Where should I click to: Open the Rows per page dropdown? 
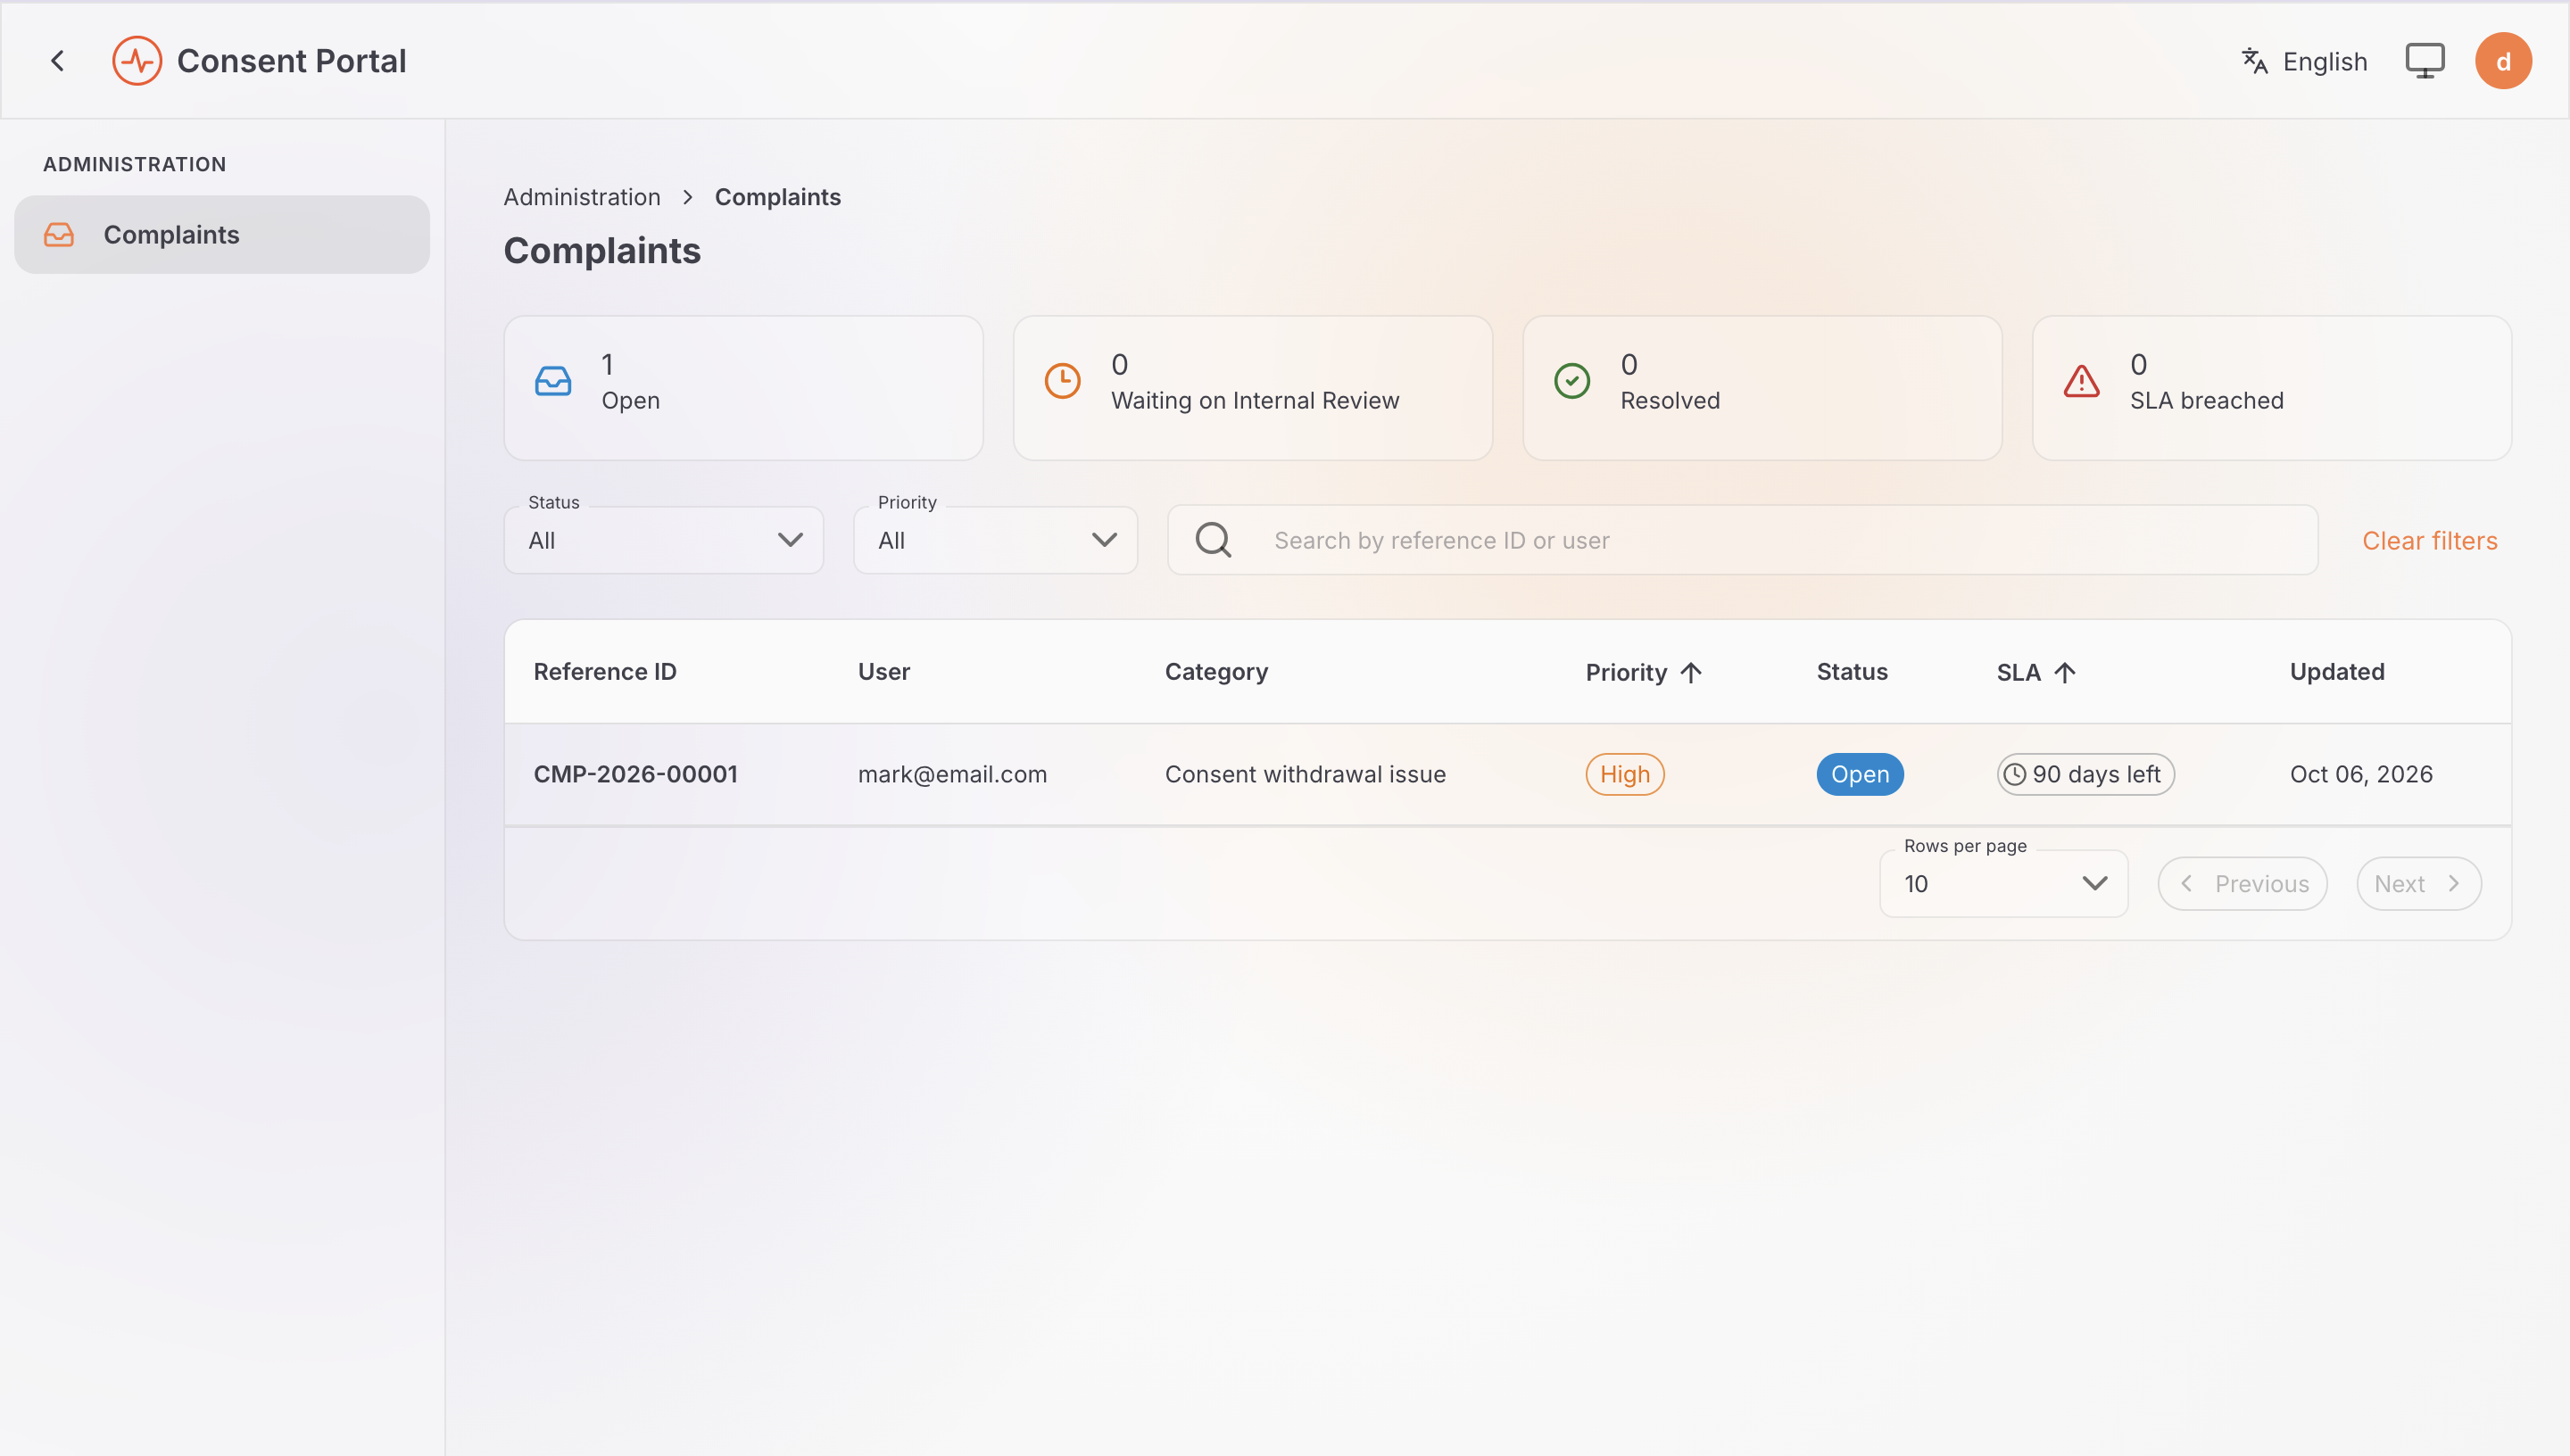pos(2003,884)
